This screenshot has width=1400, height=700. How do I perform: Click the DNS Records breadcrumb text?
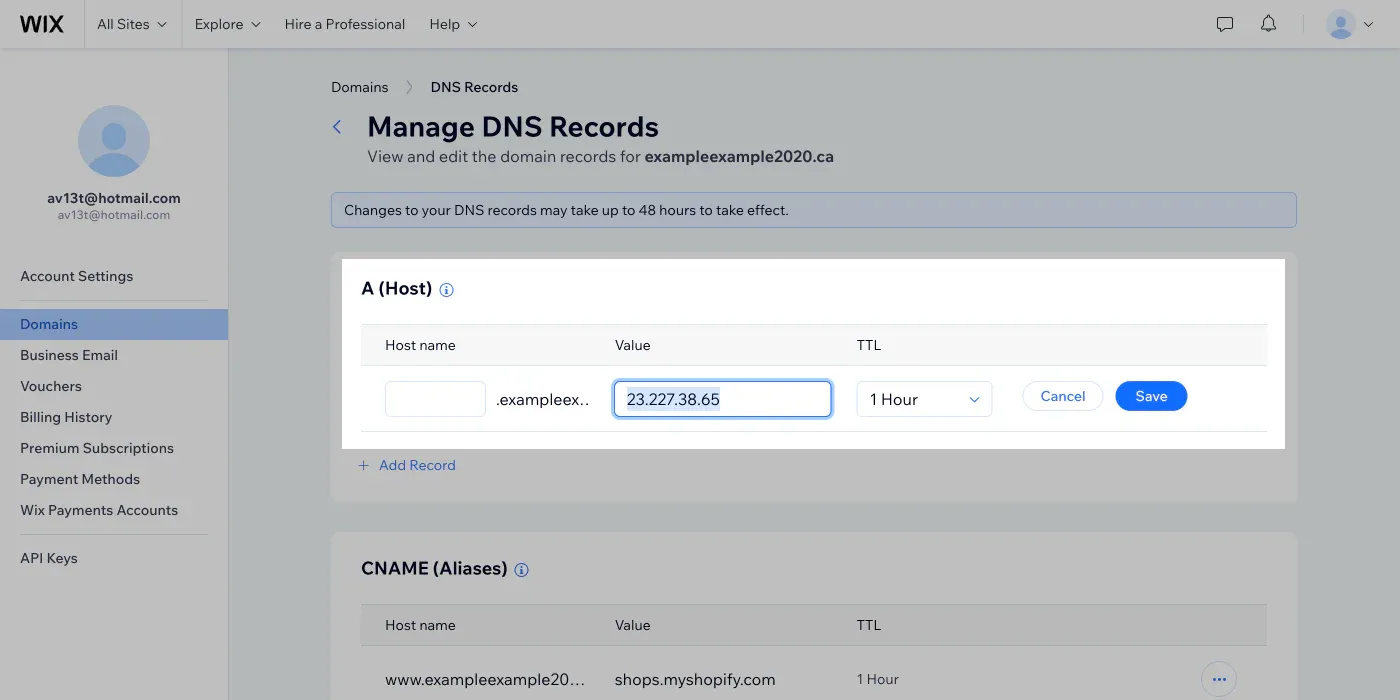coord(474,87)
